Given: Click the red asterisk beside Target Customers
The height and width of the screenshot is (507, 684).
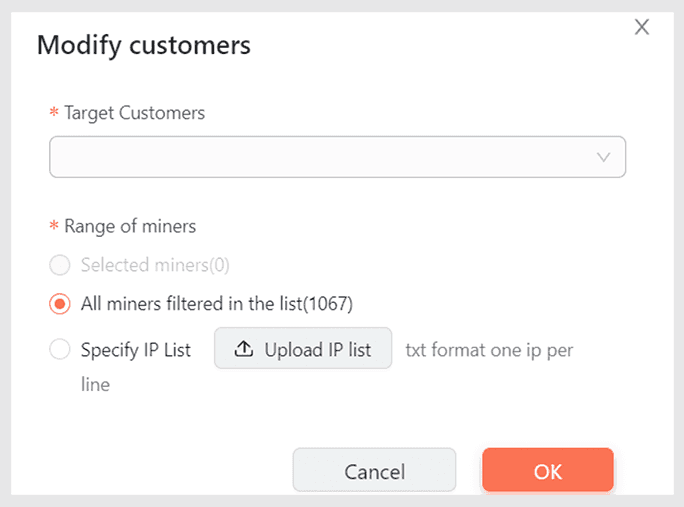Looking at the screenshot, I should tap(54, 114).
